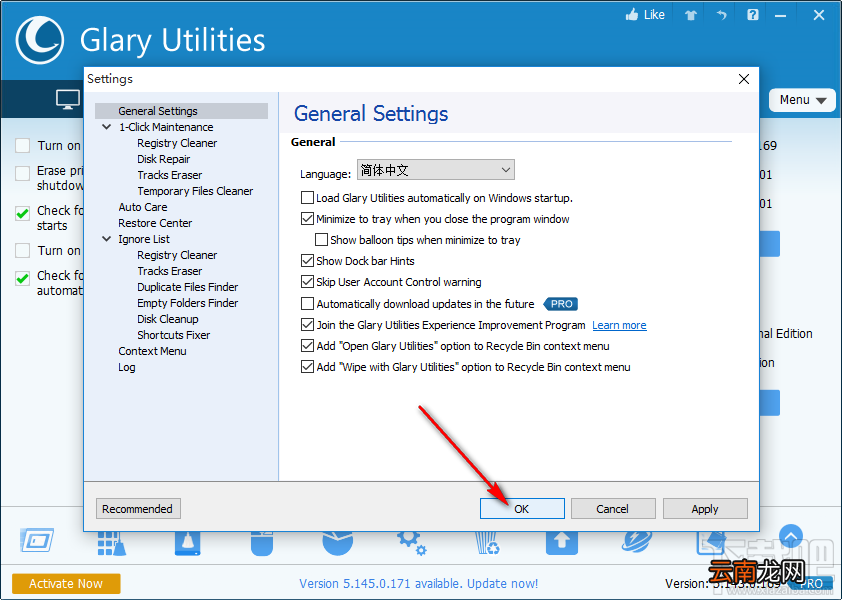Toggle Join Experience Improvement Program checkbox
Image resolution: width=842 pixels, height=600 pixels.
[307, 324]
